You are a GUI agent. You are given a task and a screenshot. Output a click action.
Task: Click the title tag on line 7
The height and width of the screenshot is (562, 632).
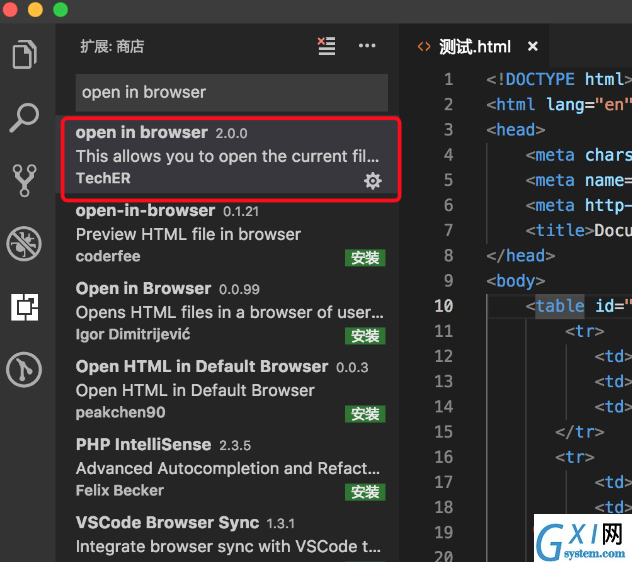[560, 230]
